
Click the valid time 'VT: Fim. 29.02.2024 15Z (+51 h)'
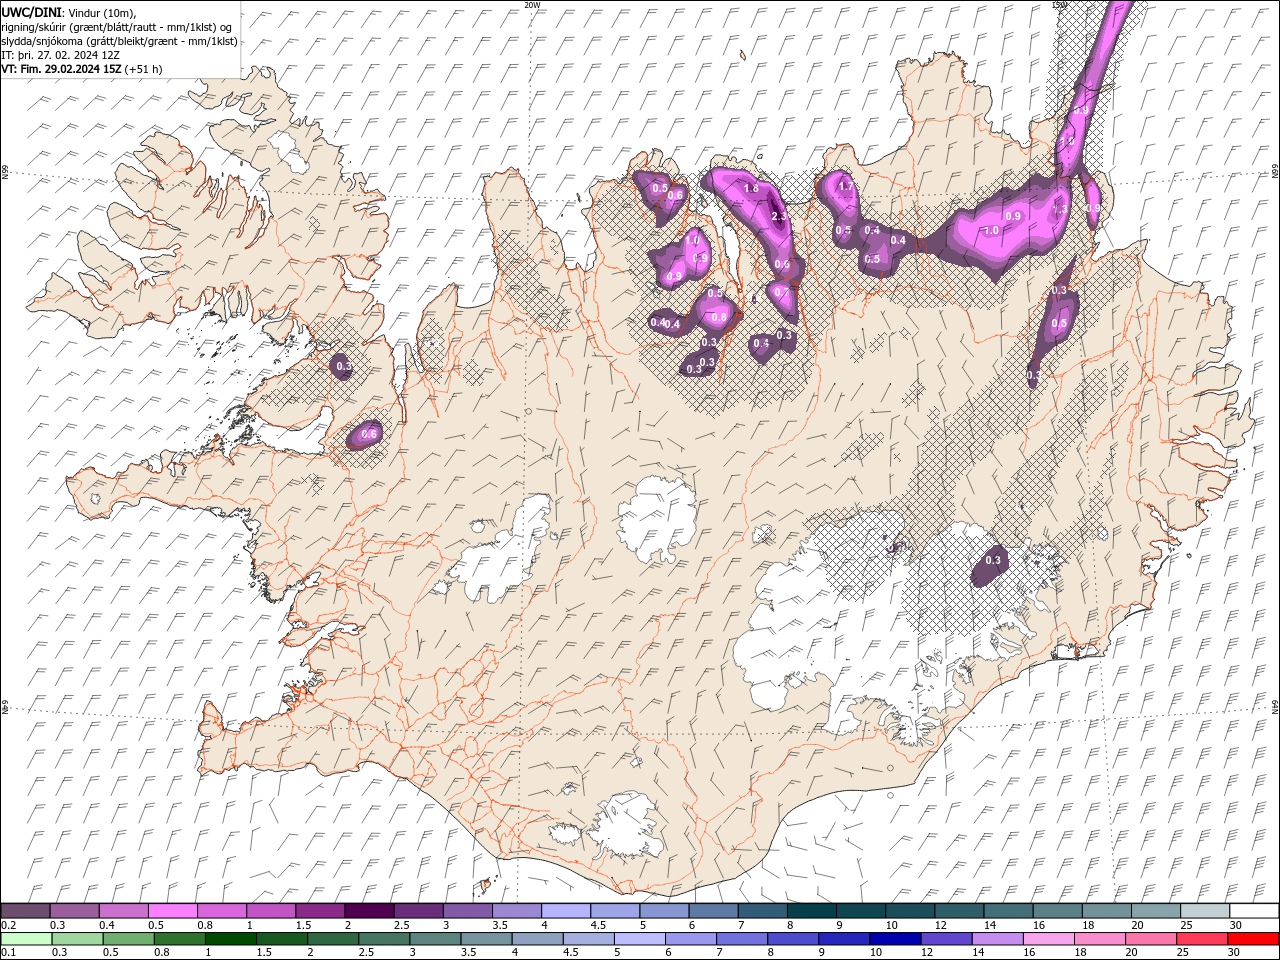[82, 69]
